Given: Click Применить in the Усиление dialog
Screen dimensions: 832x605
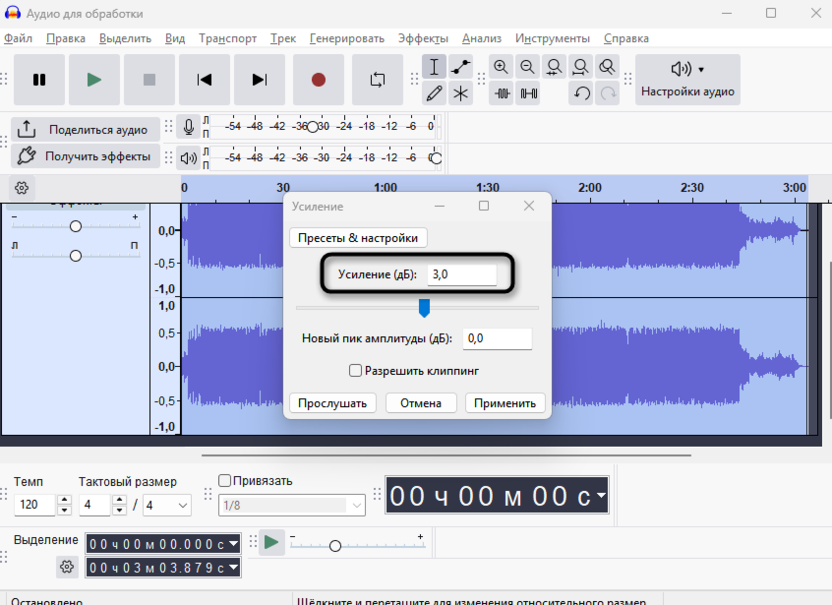Looking at the screenshot, I should [505, 403].
